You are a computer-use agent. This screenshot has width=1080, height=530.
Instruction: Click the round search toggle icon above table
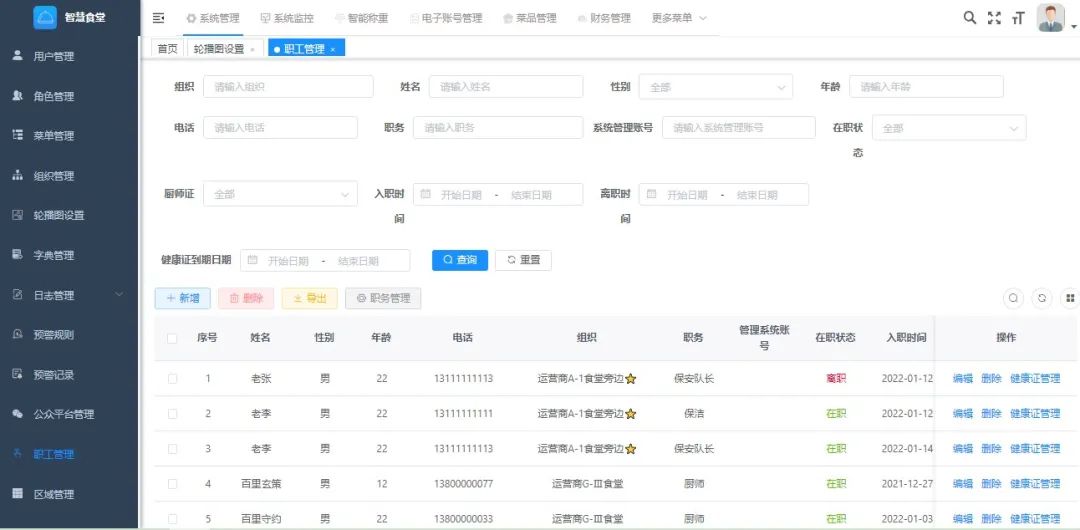click(x=1014, y=298)
